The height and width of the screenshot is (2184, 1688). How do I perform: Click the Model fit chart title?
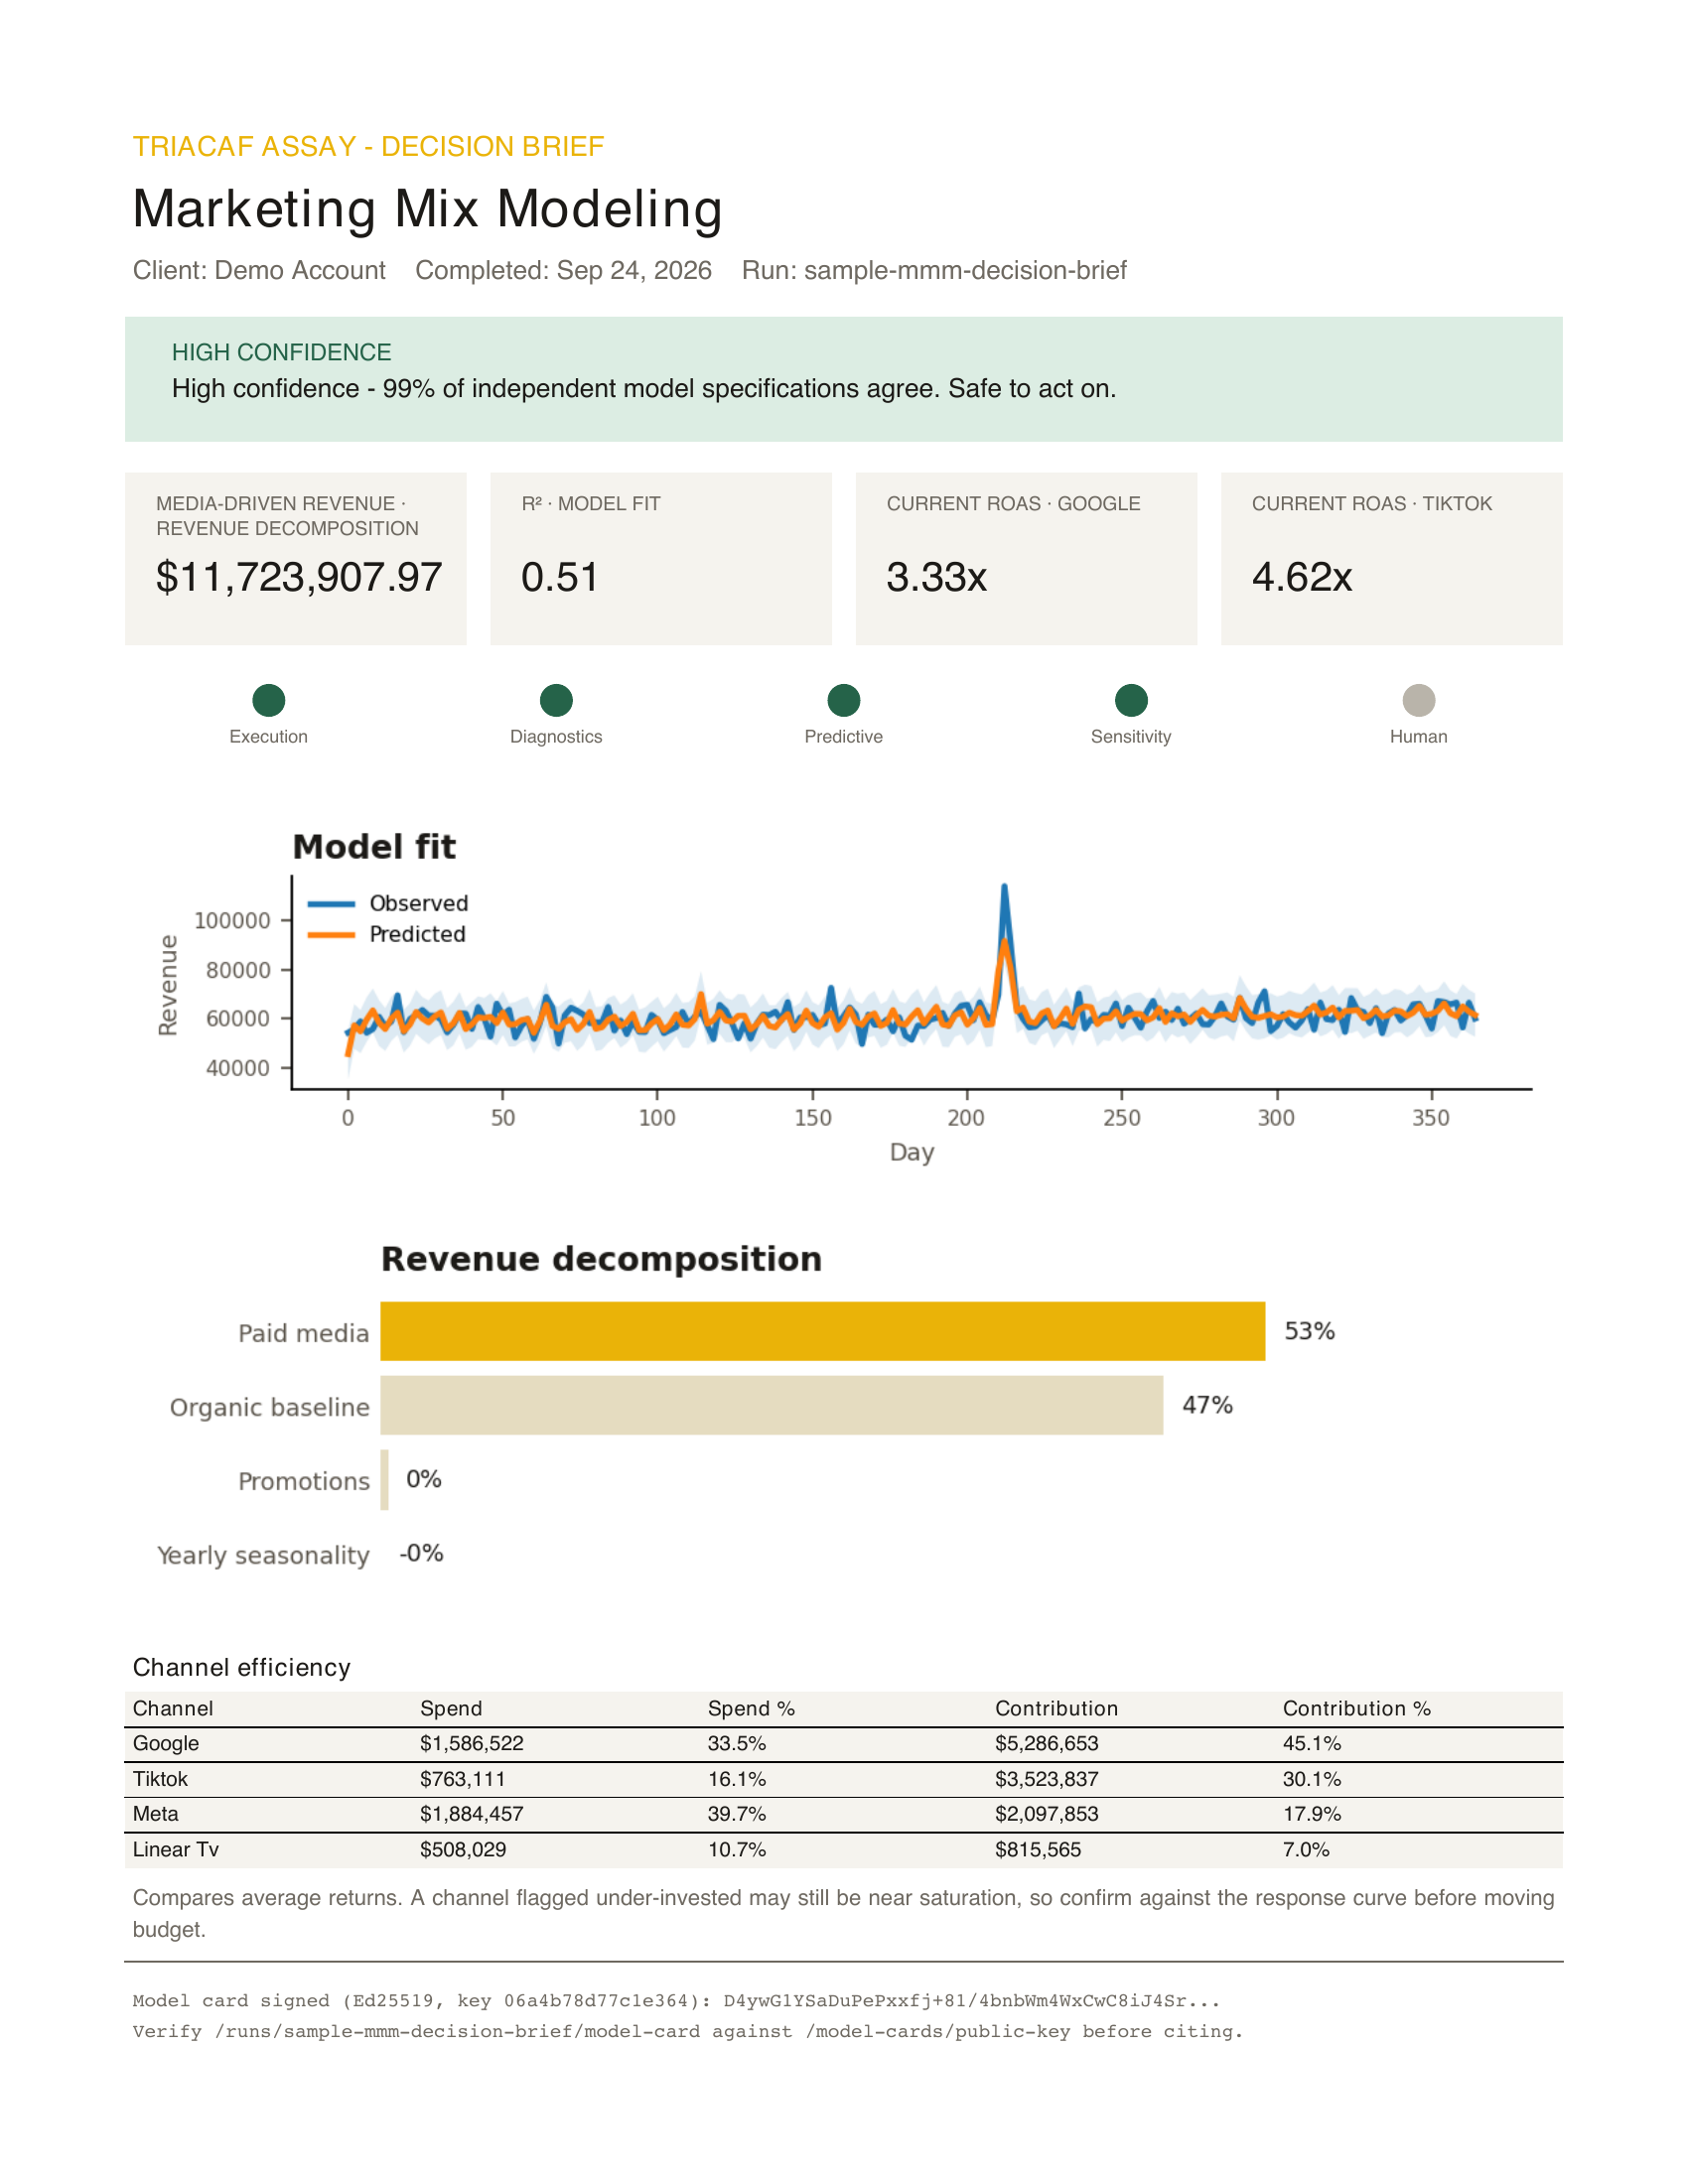point(374,847)
